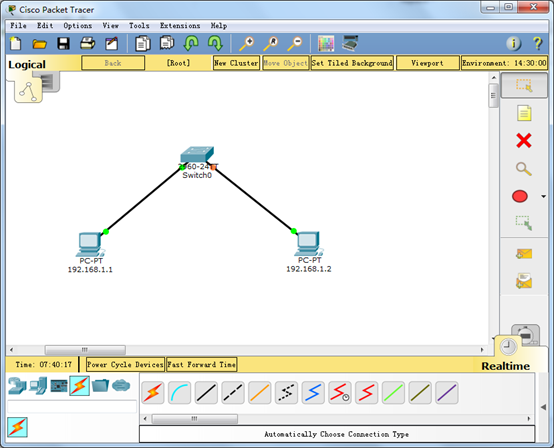Select the Multiuser Connection cloud category
554x448 pixels.
(x=121, y=385)
